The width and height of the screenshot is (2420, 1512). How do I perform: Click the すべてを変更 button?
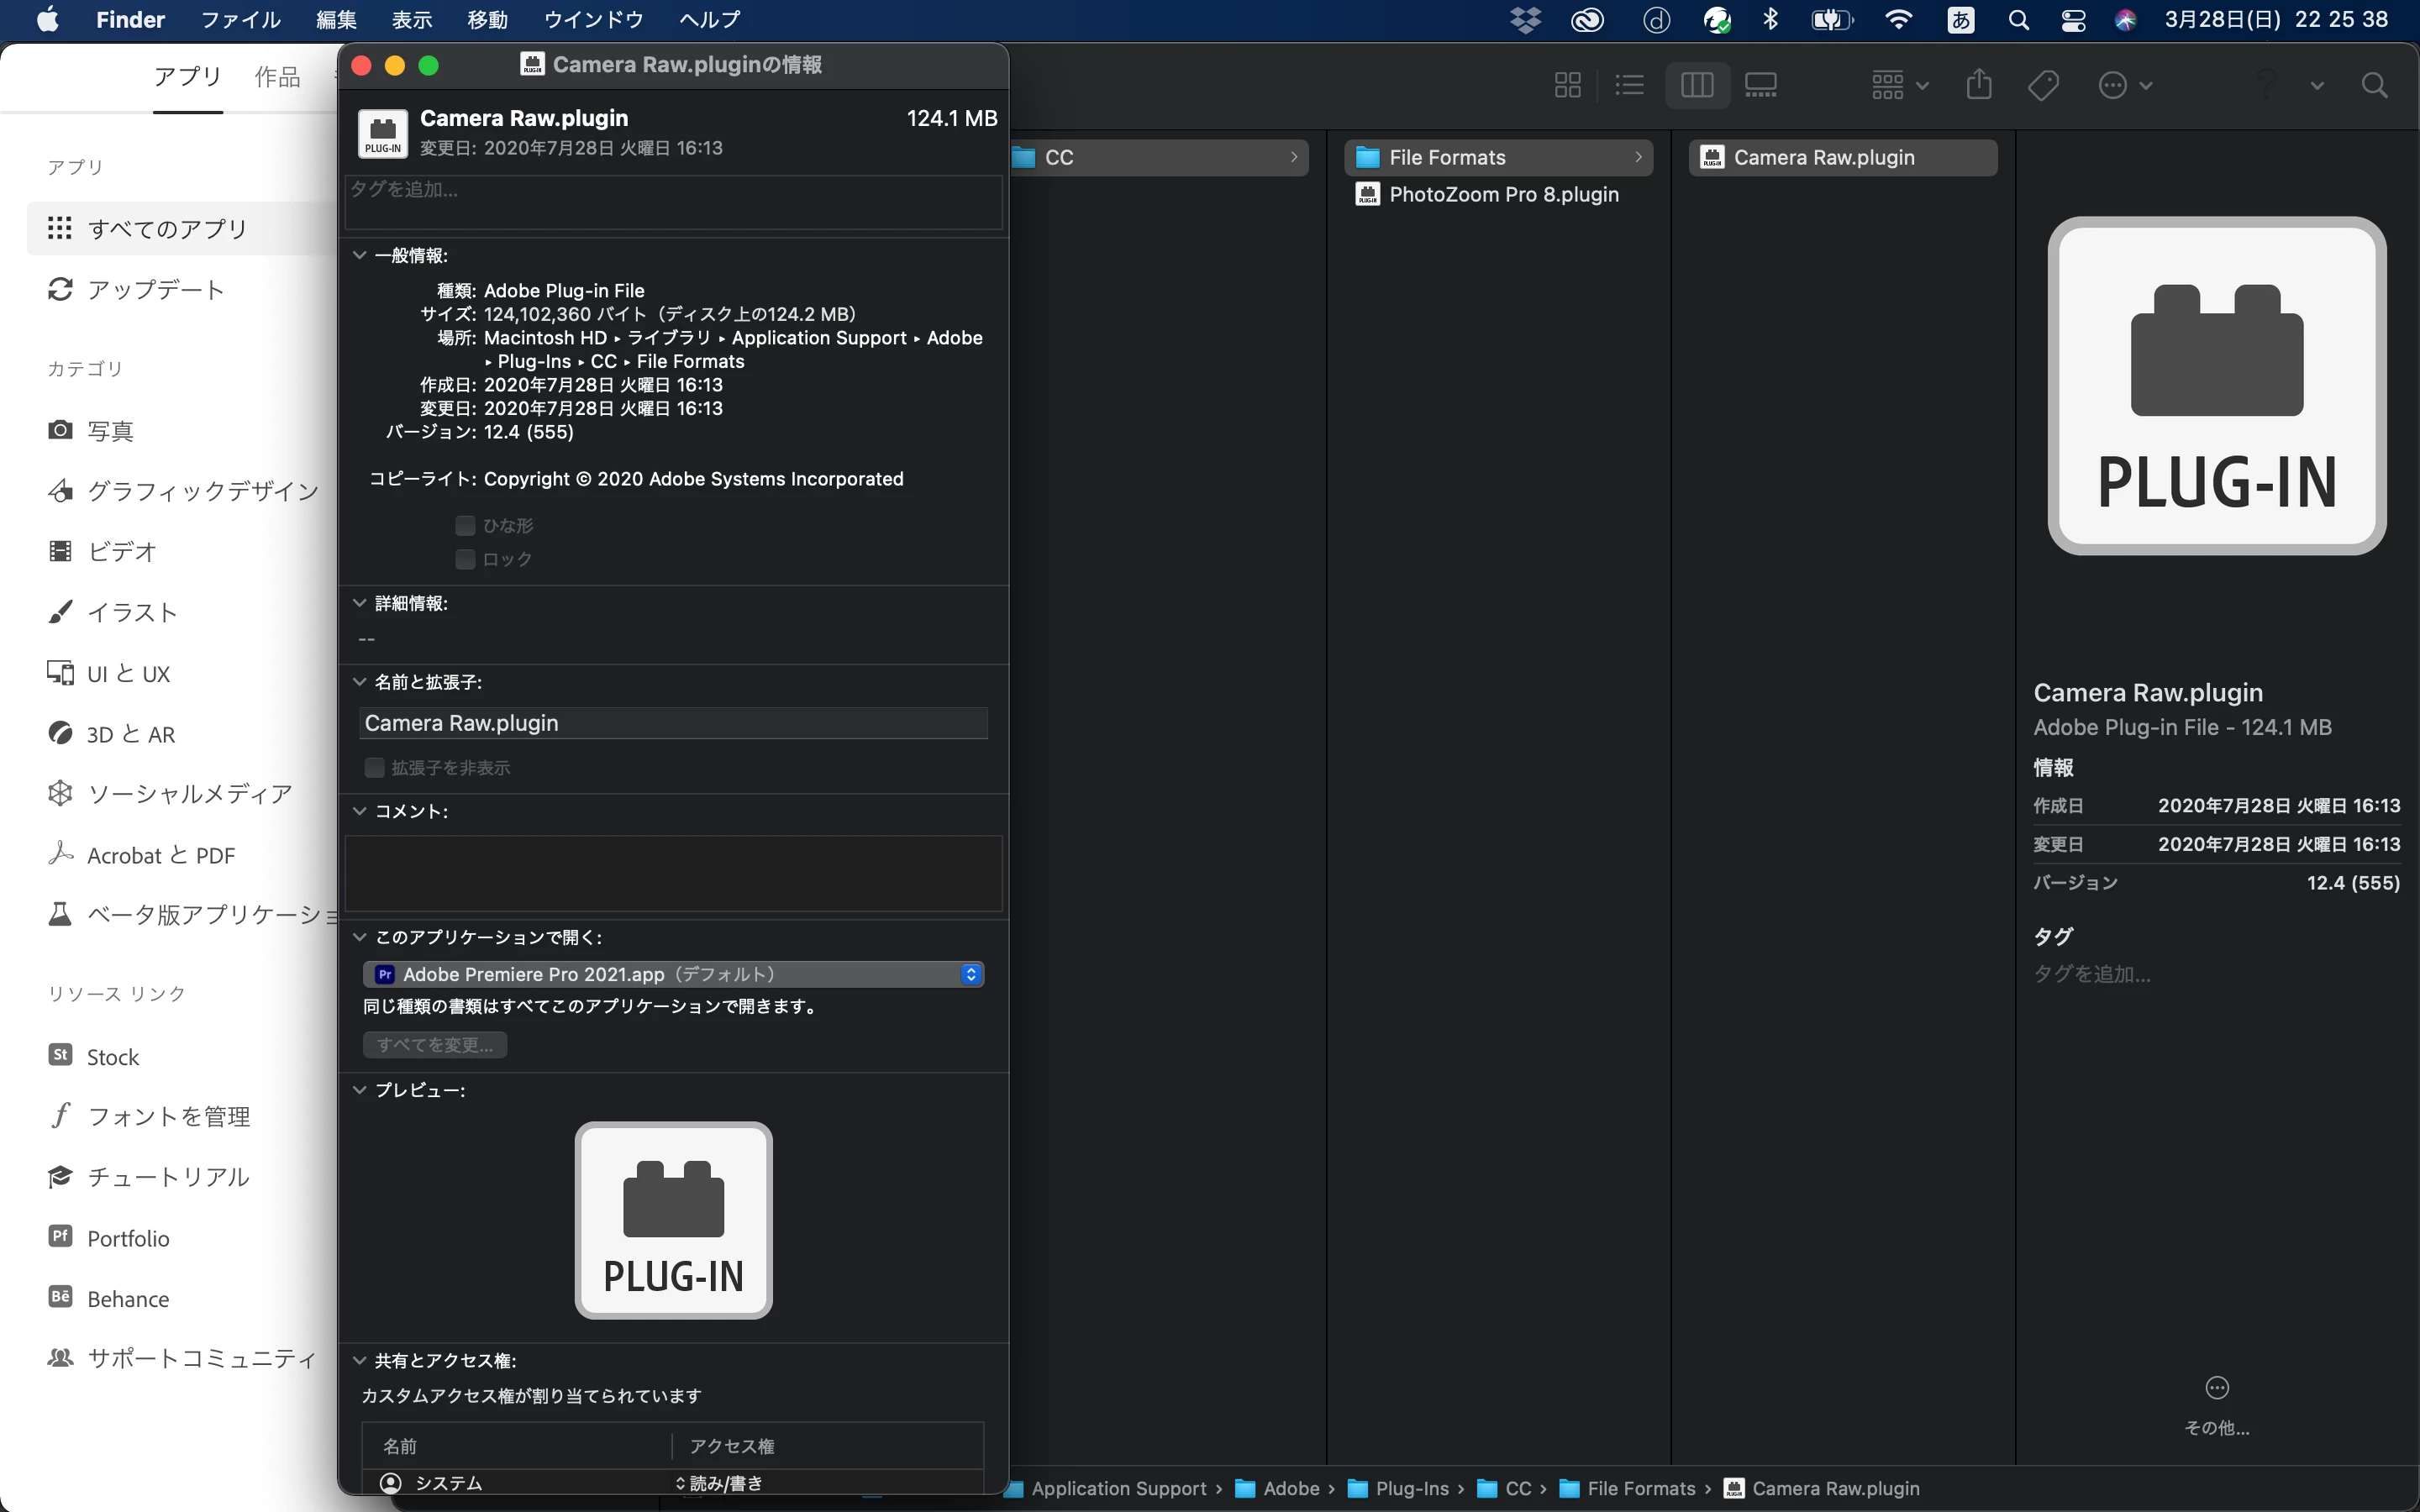[435, 1045]
